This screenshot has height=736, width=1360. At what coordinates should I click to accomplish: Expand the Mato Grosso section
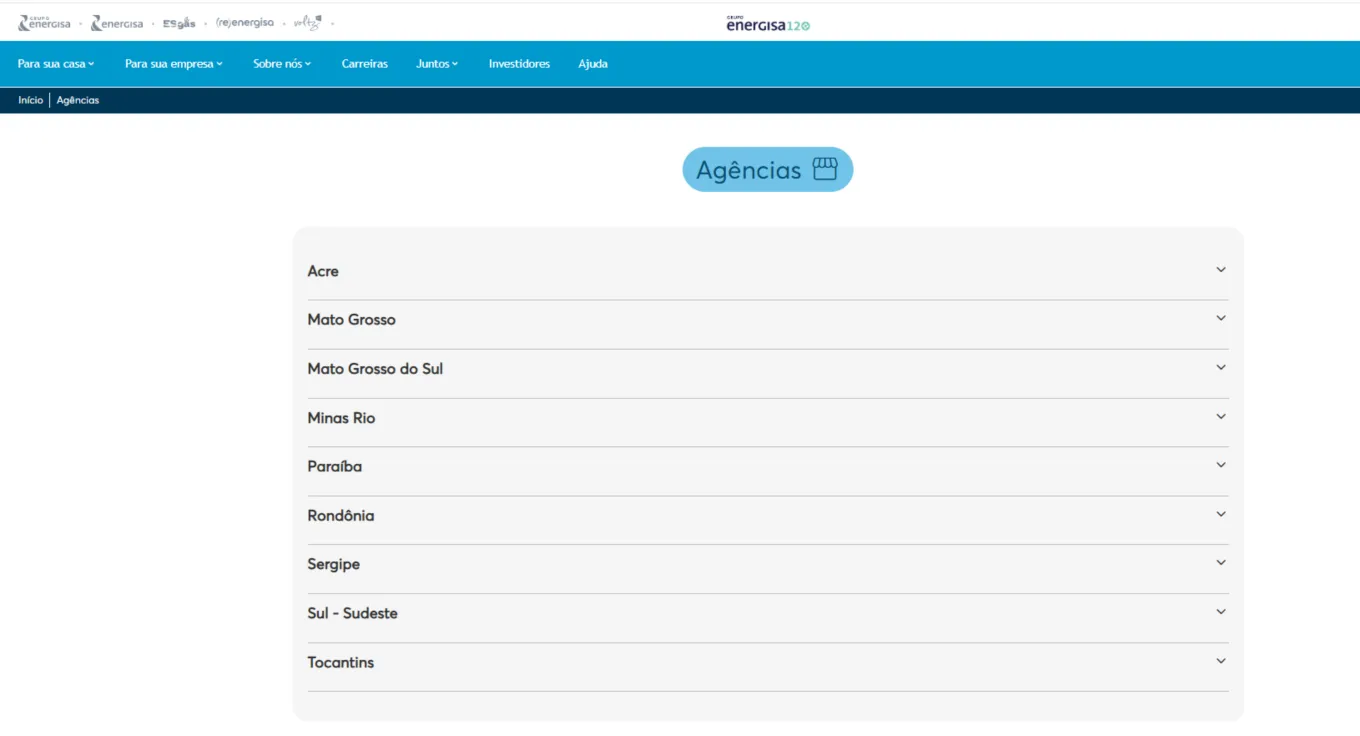tap(351, 320)
